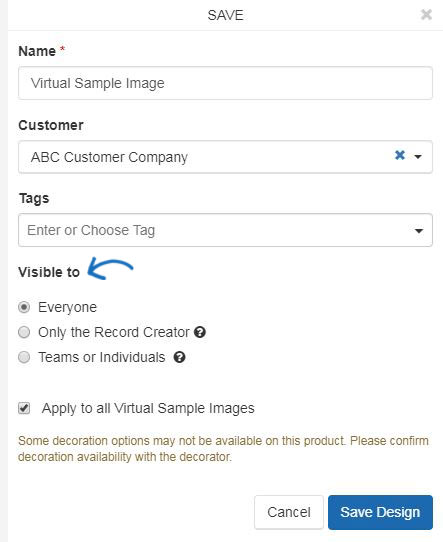Open the Tags dropdown arrow
This screenshot has width=443, height=542.
[419, 231]
